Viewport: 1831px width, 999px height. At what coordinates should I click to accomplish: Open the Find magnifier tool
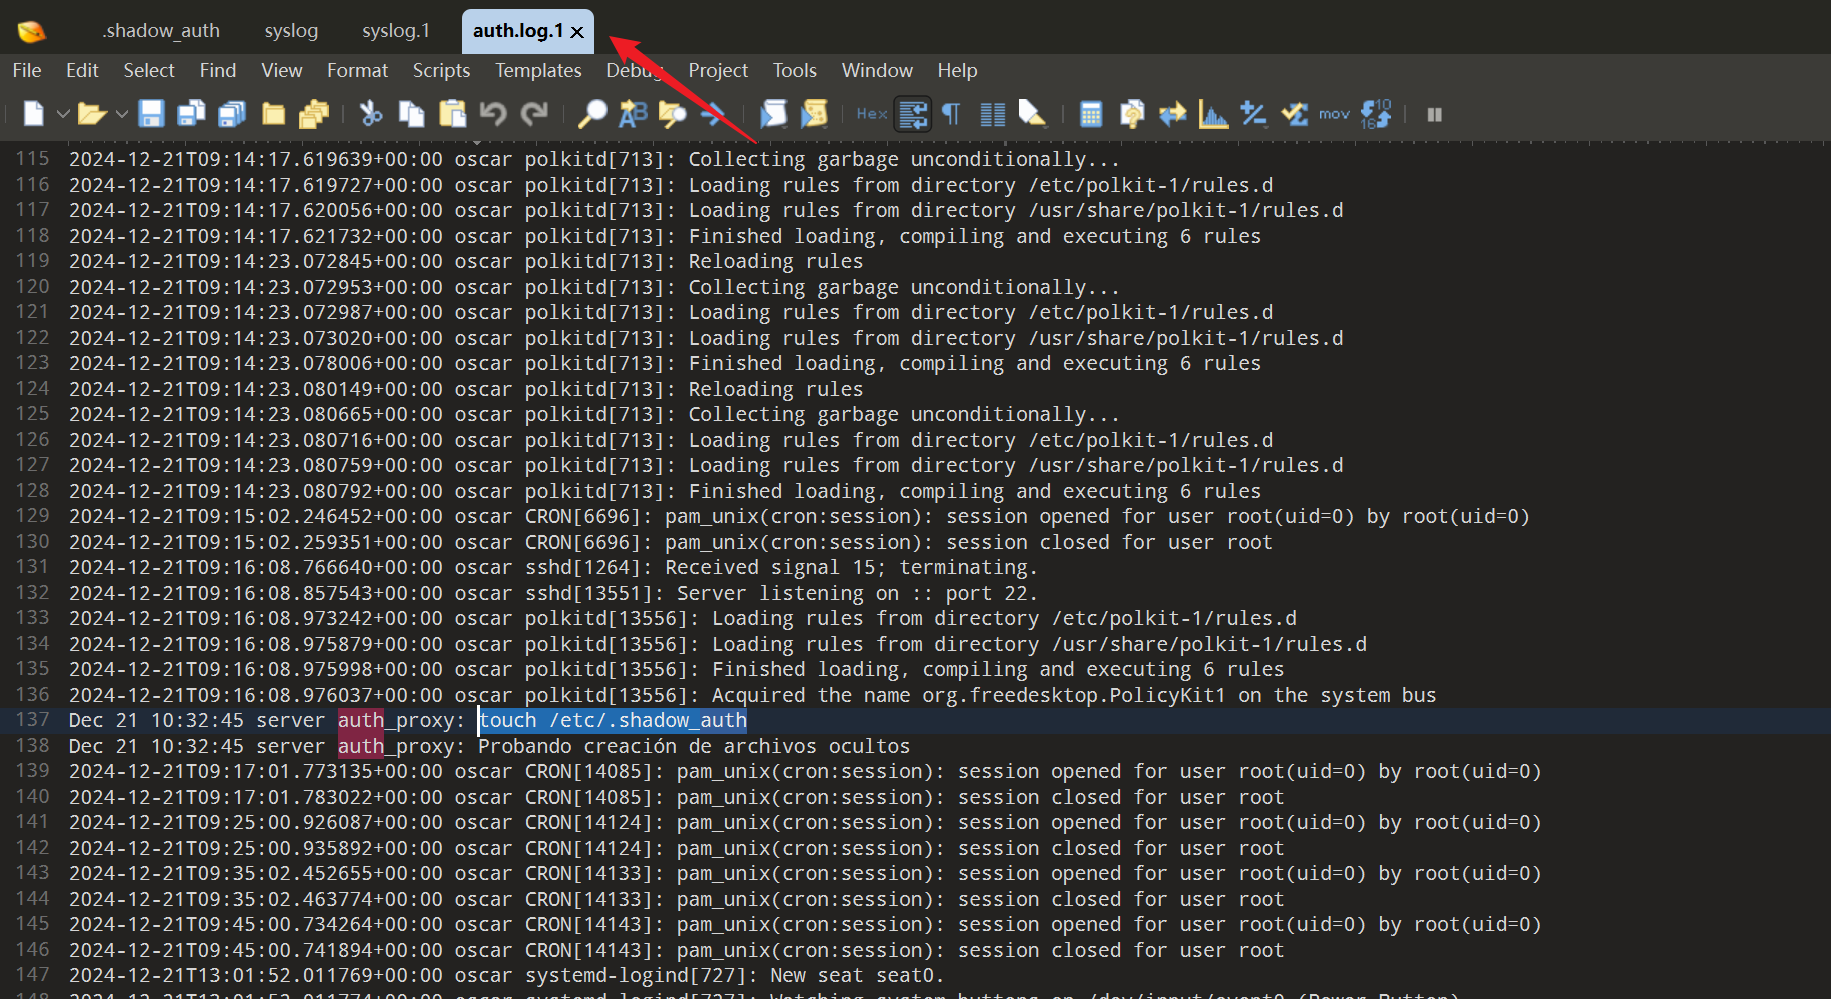tap(592, 114)
